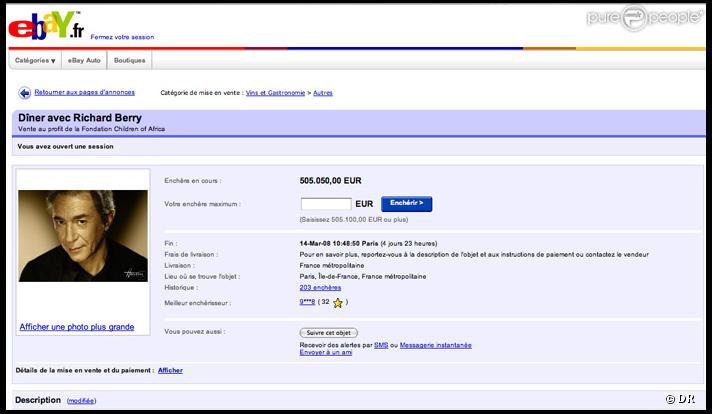Click the SMS alerts link
712x414 pixels.
(381, 345)
